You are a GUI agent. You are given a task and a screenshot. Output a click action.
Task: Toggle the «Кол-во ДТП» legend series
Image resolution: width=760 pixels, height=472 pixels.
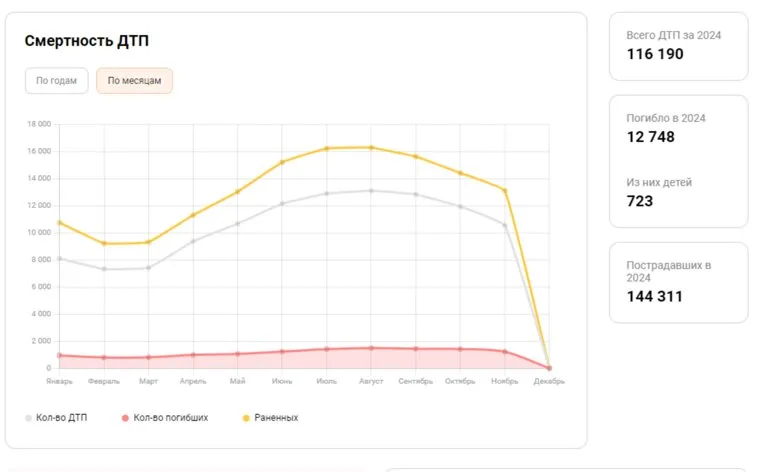[62, 417]
